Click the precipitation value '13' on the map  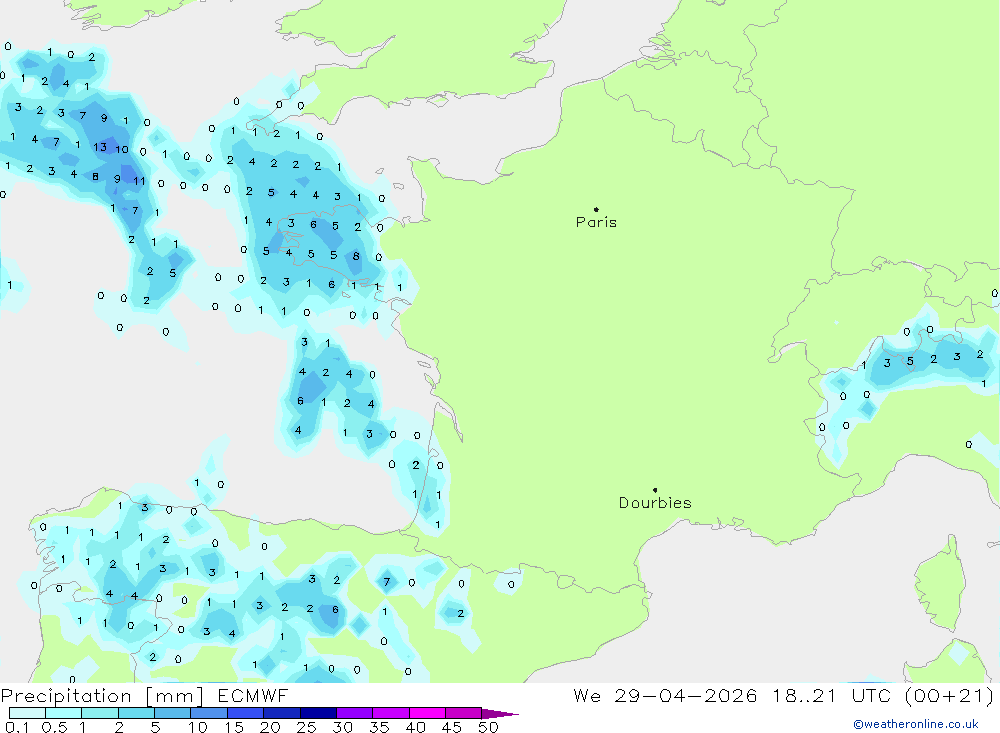pos(100,147)
